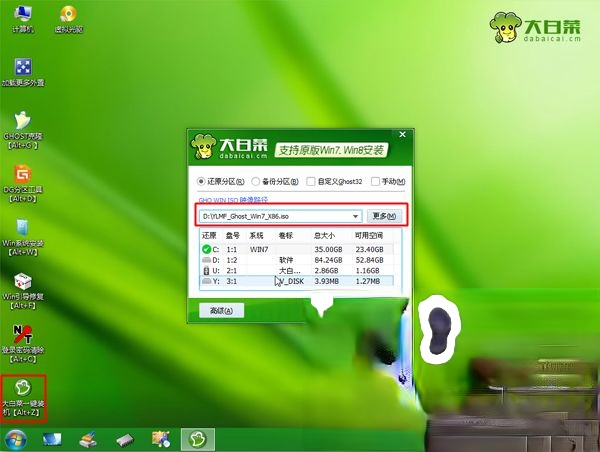
Task: Expand the image path dropdown arrow
Action: click(355, 217)
